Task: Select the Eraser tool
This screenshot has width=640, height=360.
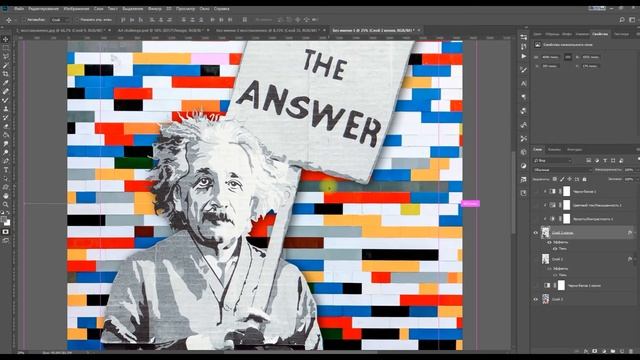Action: 6,126
